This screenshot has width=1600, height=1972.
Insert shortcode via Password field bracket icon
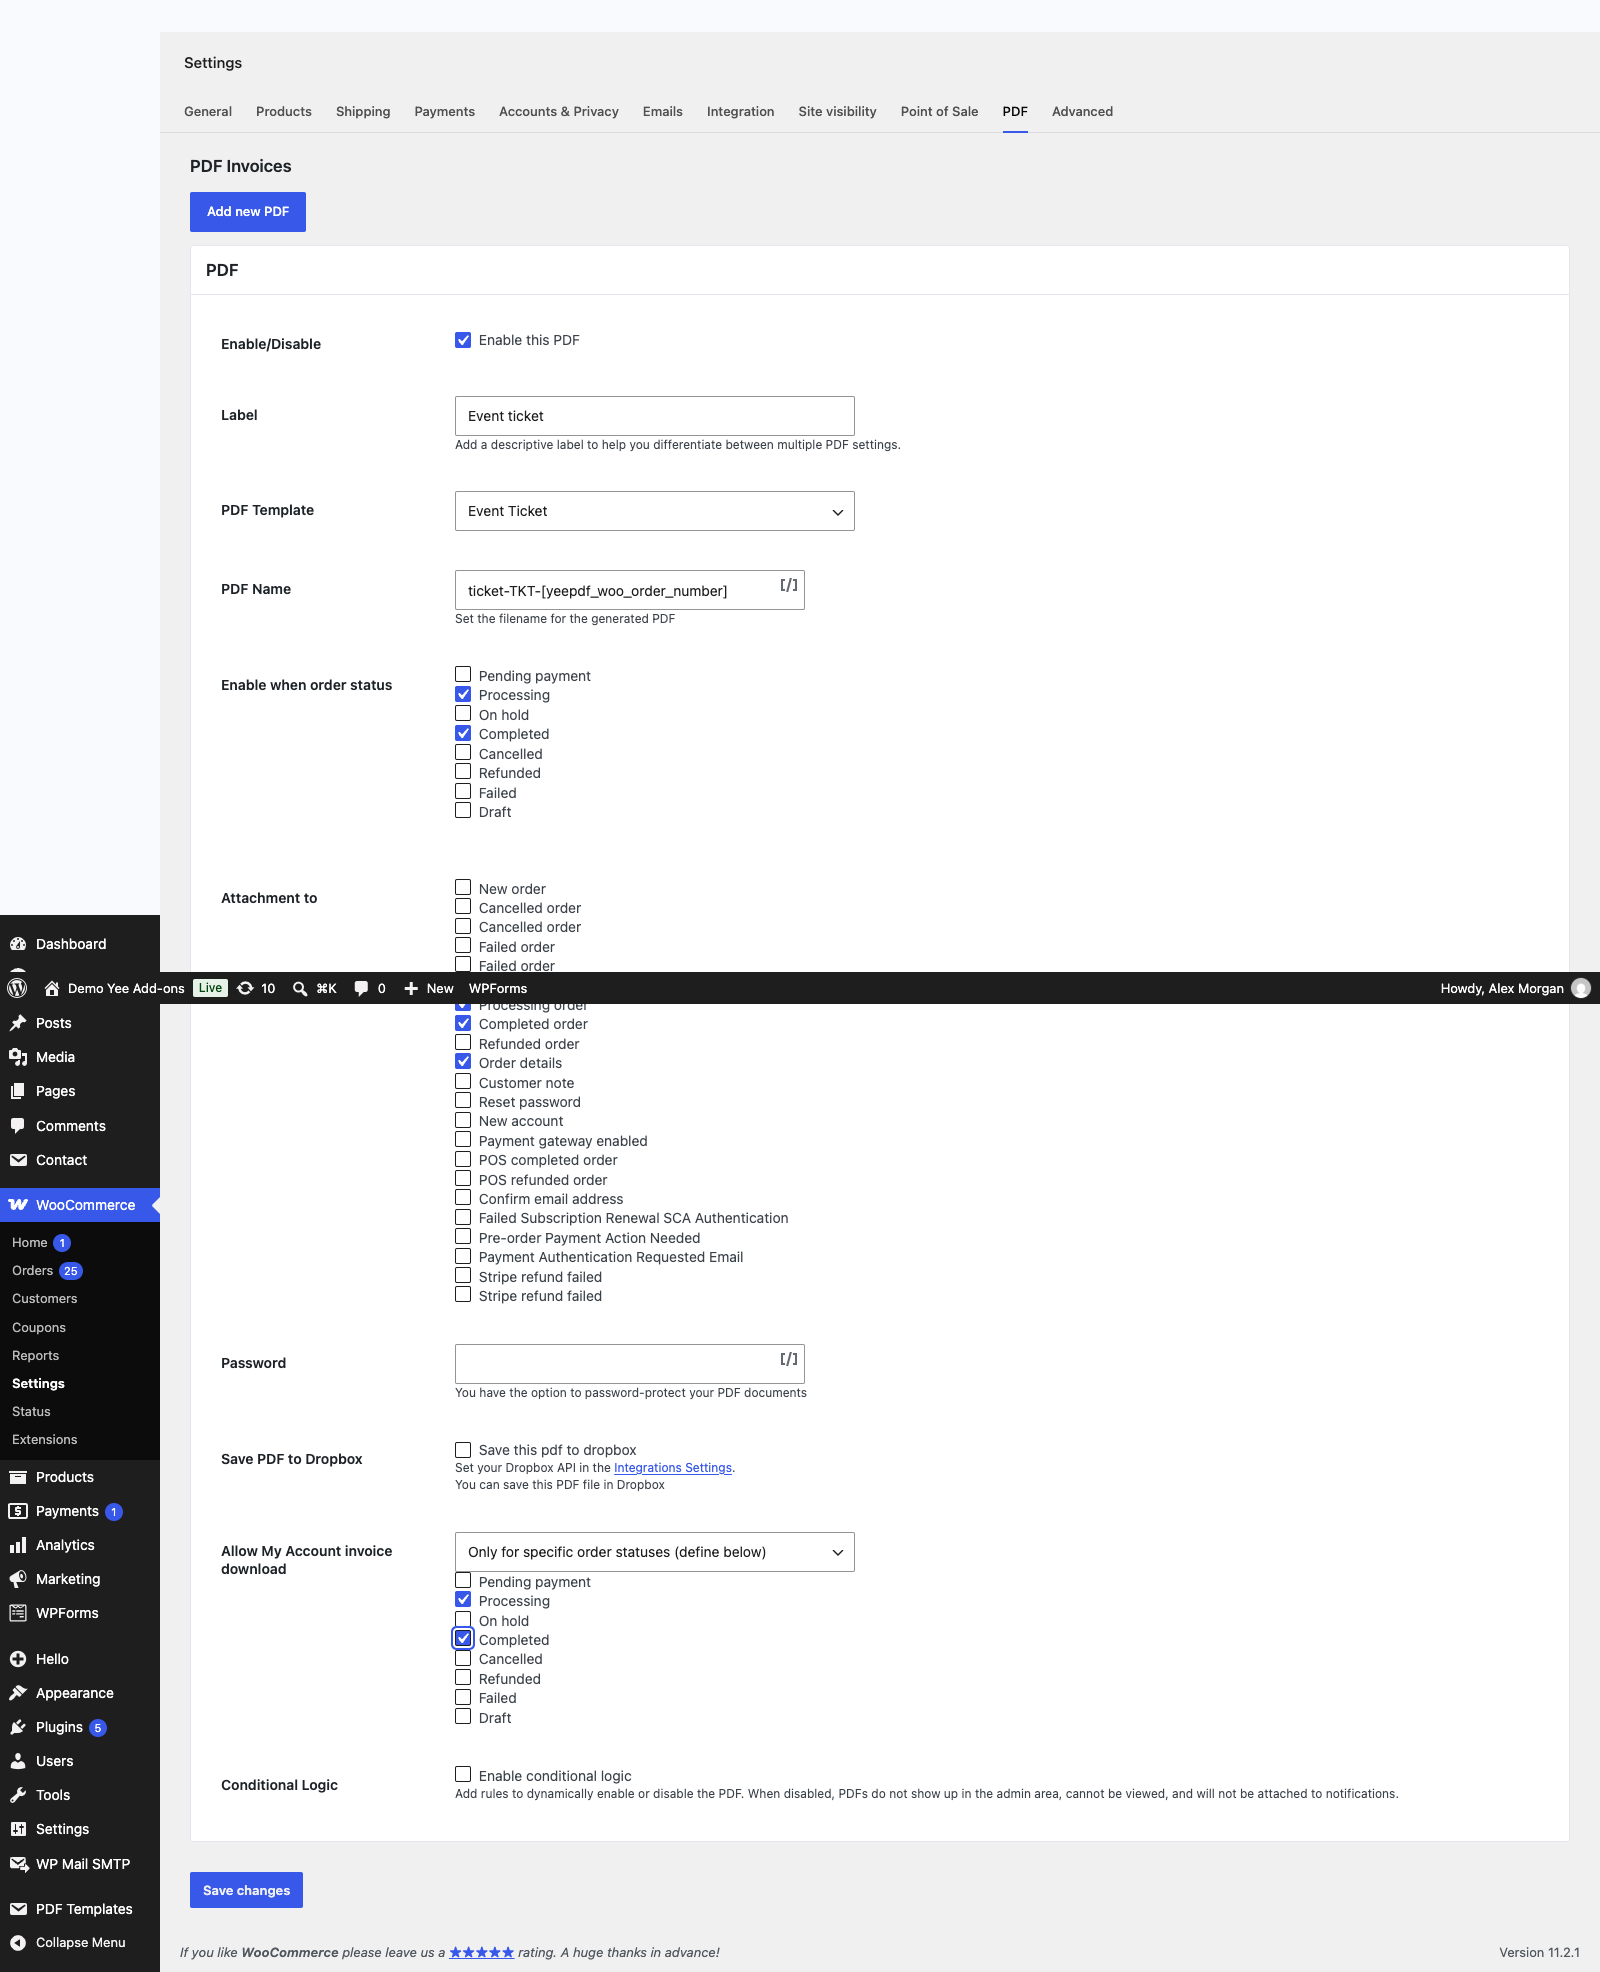[x=789, y=1359]
